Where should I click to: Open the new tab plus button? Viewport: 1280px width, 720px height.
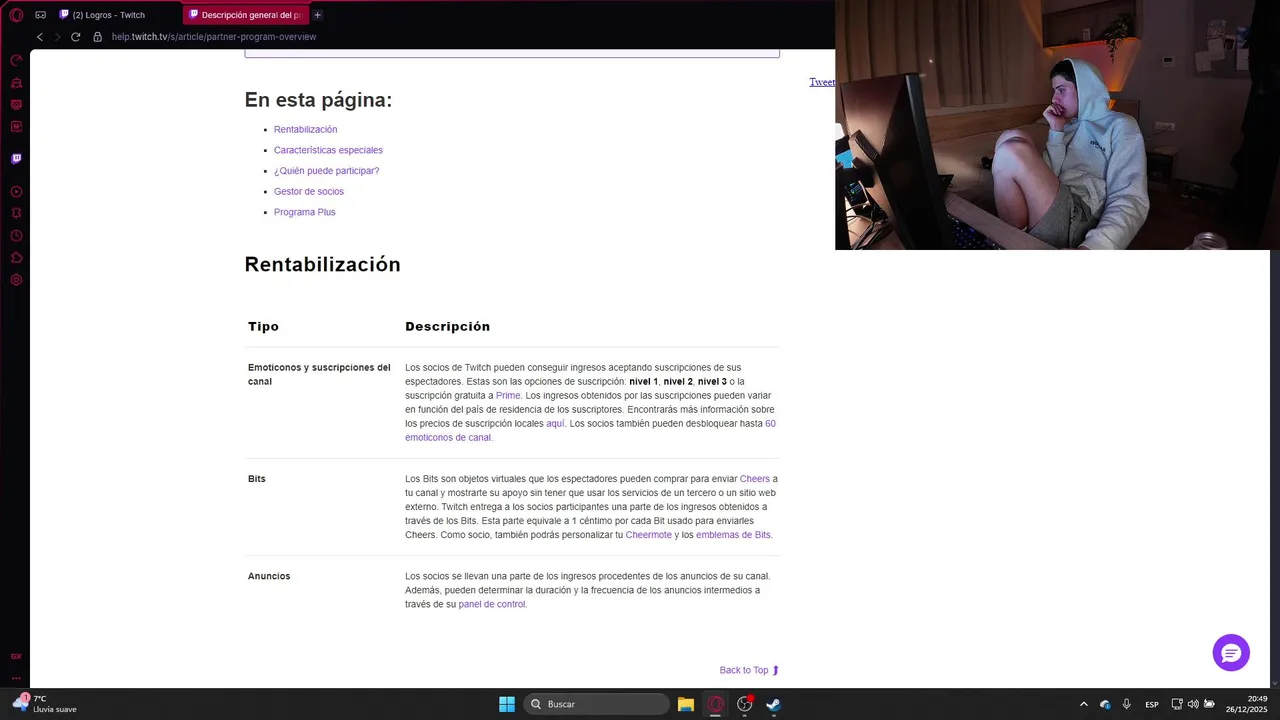(x=318, y=15)
